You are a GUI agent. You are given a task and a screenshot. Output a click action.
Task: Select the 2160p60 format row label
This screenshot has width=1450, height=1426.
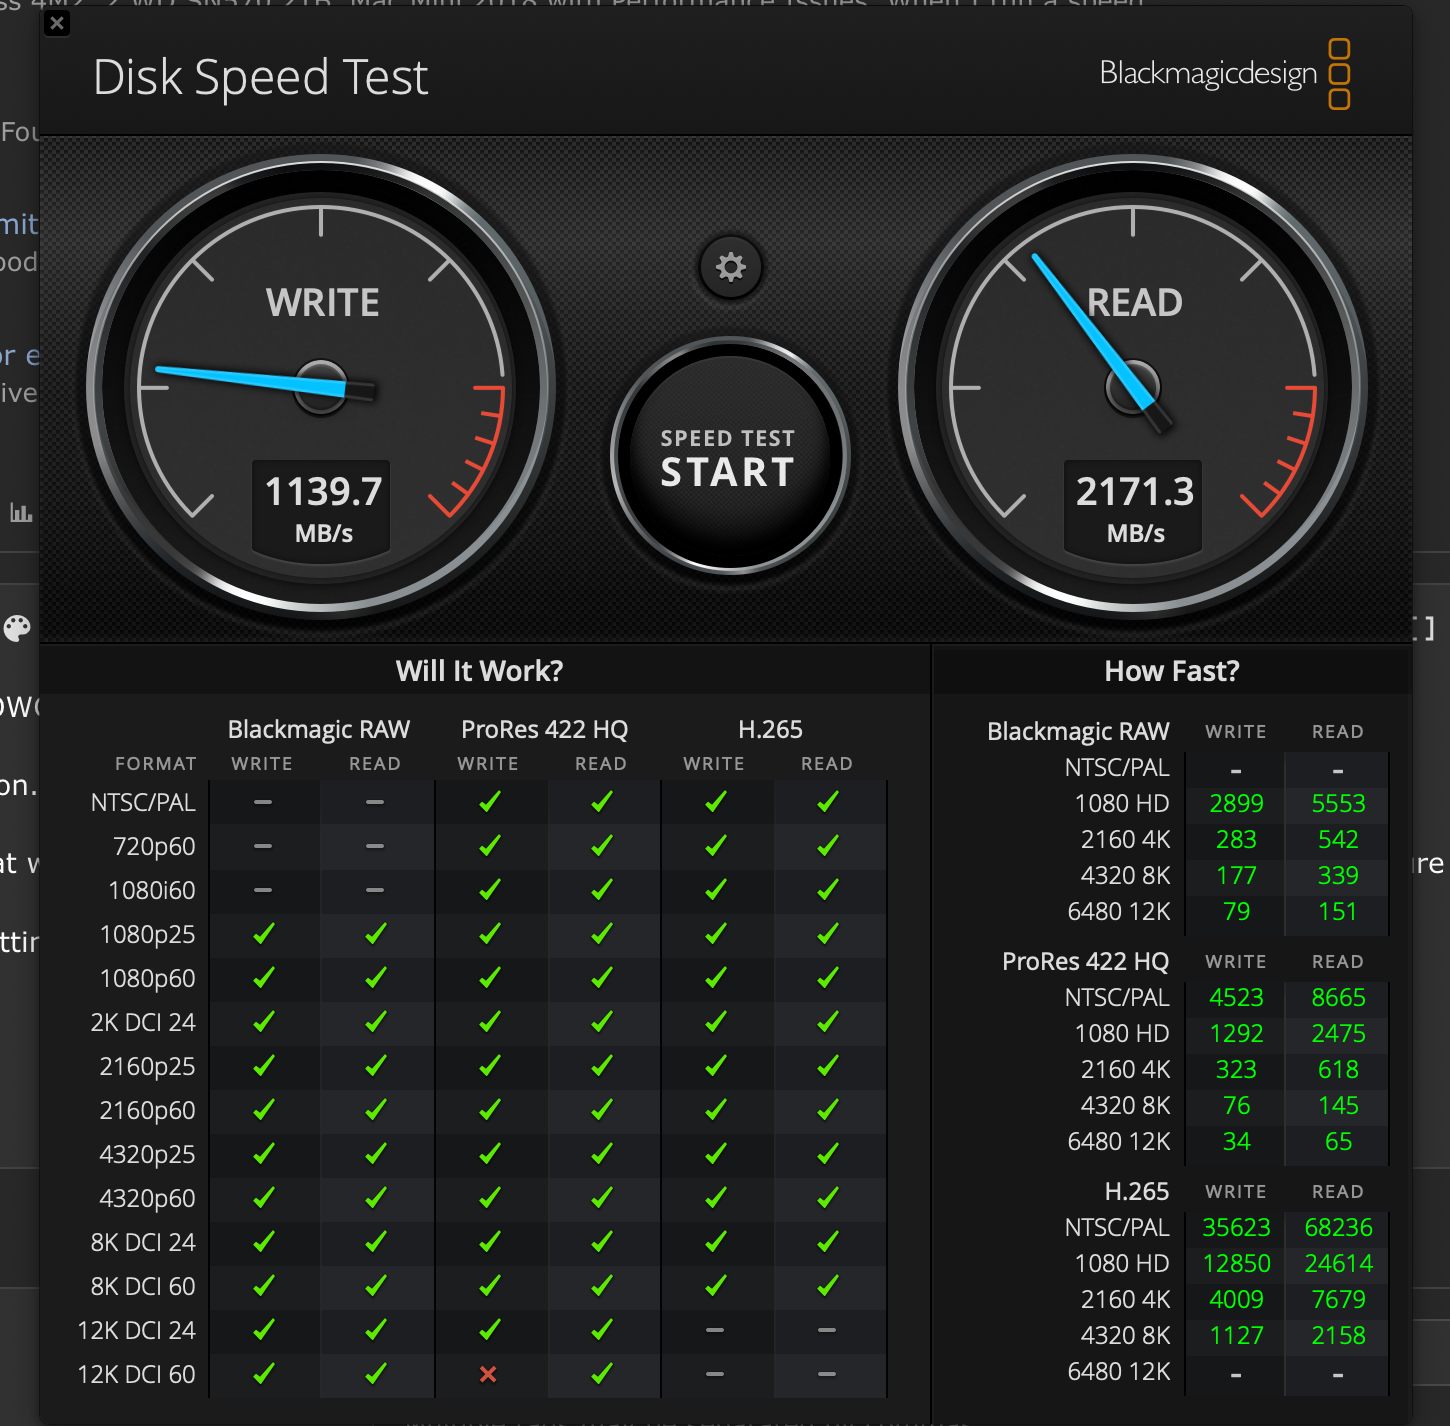point(147,1111)
